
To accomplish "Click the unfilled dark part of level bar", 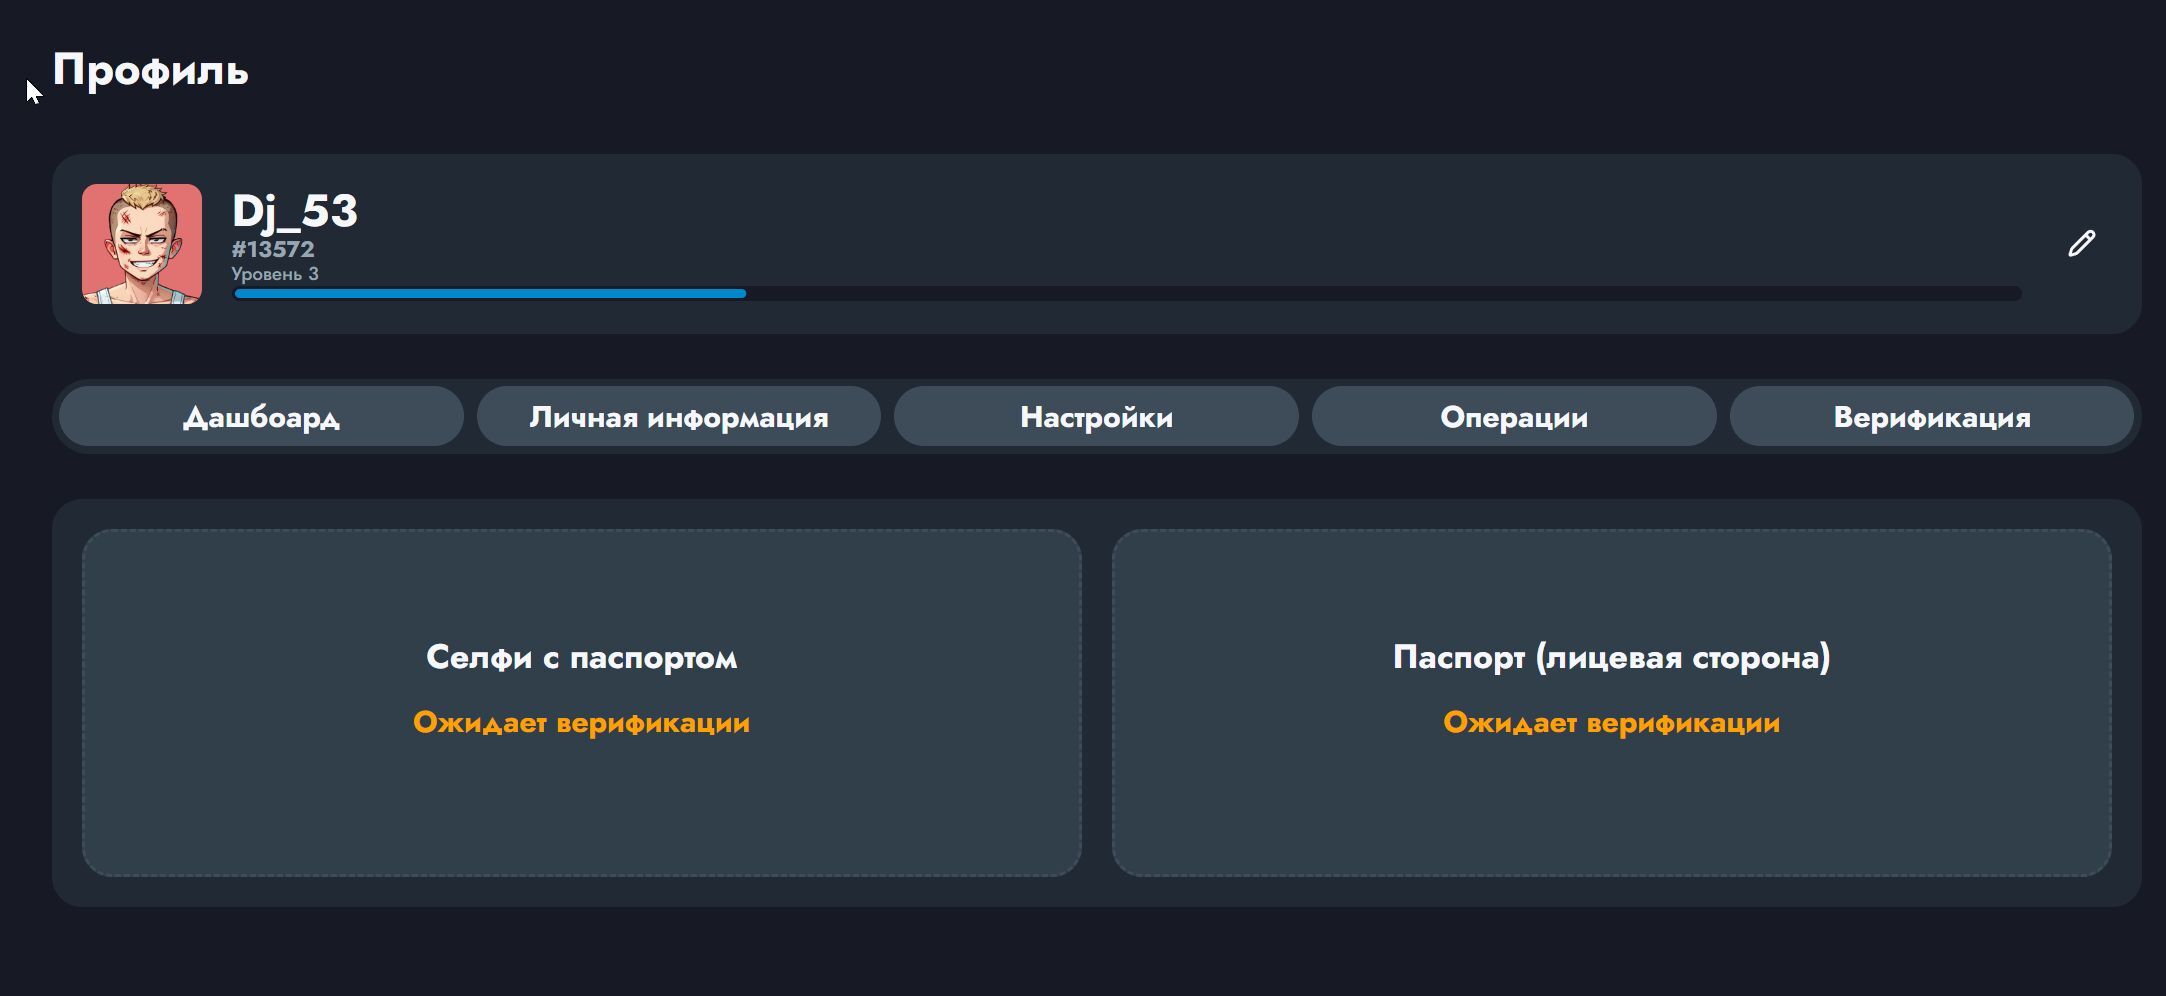I will (1380, 294).
